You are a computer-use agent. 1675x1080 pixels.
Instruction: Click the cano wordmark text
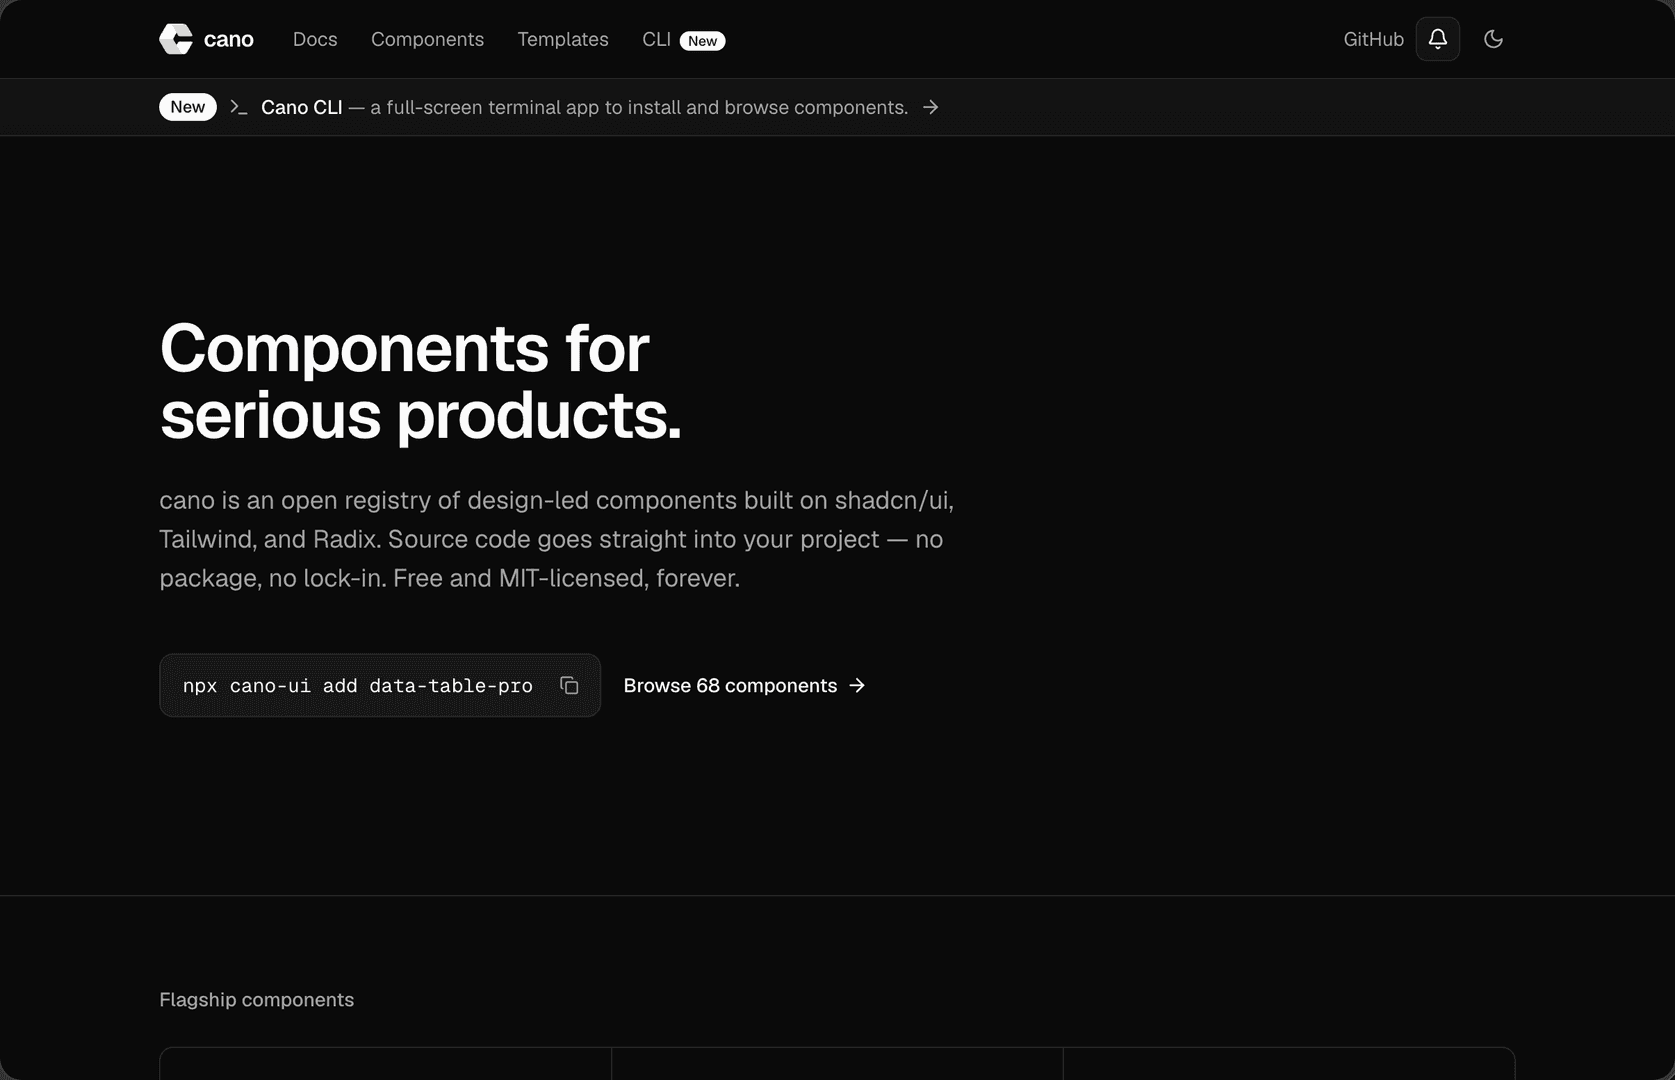[x=228, y=39]
